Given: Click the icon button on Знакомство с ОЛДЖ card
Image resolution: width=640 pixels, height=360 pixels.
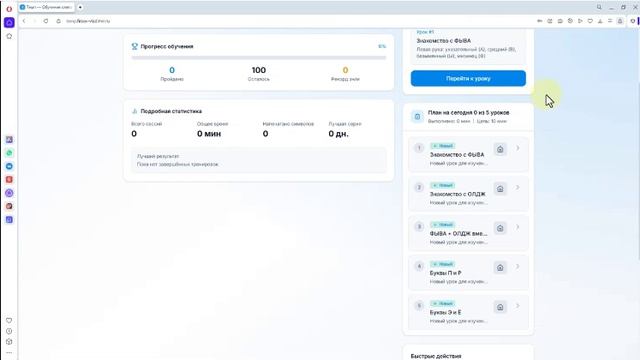Looking at the screenshot, I should 500,189.
